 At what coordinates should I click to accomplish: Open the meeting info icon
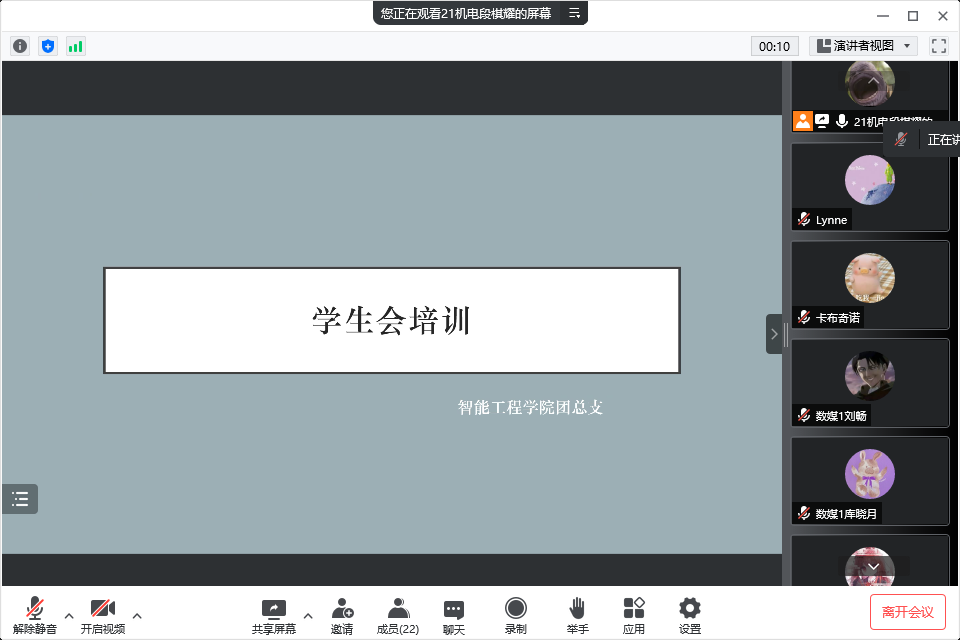click(20, 46)
